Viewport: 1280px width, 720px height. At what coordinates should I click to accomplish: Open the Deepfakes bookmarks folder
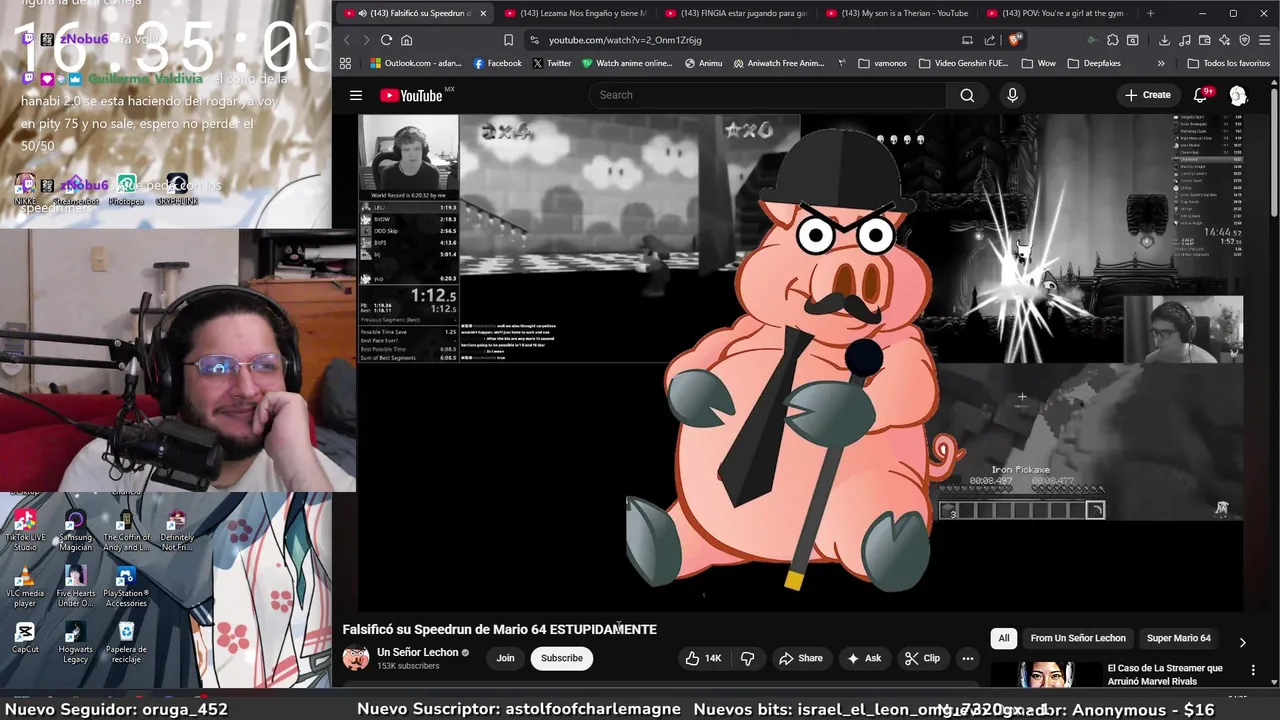click(1093, 63)
